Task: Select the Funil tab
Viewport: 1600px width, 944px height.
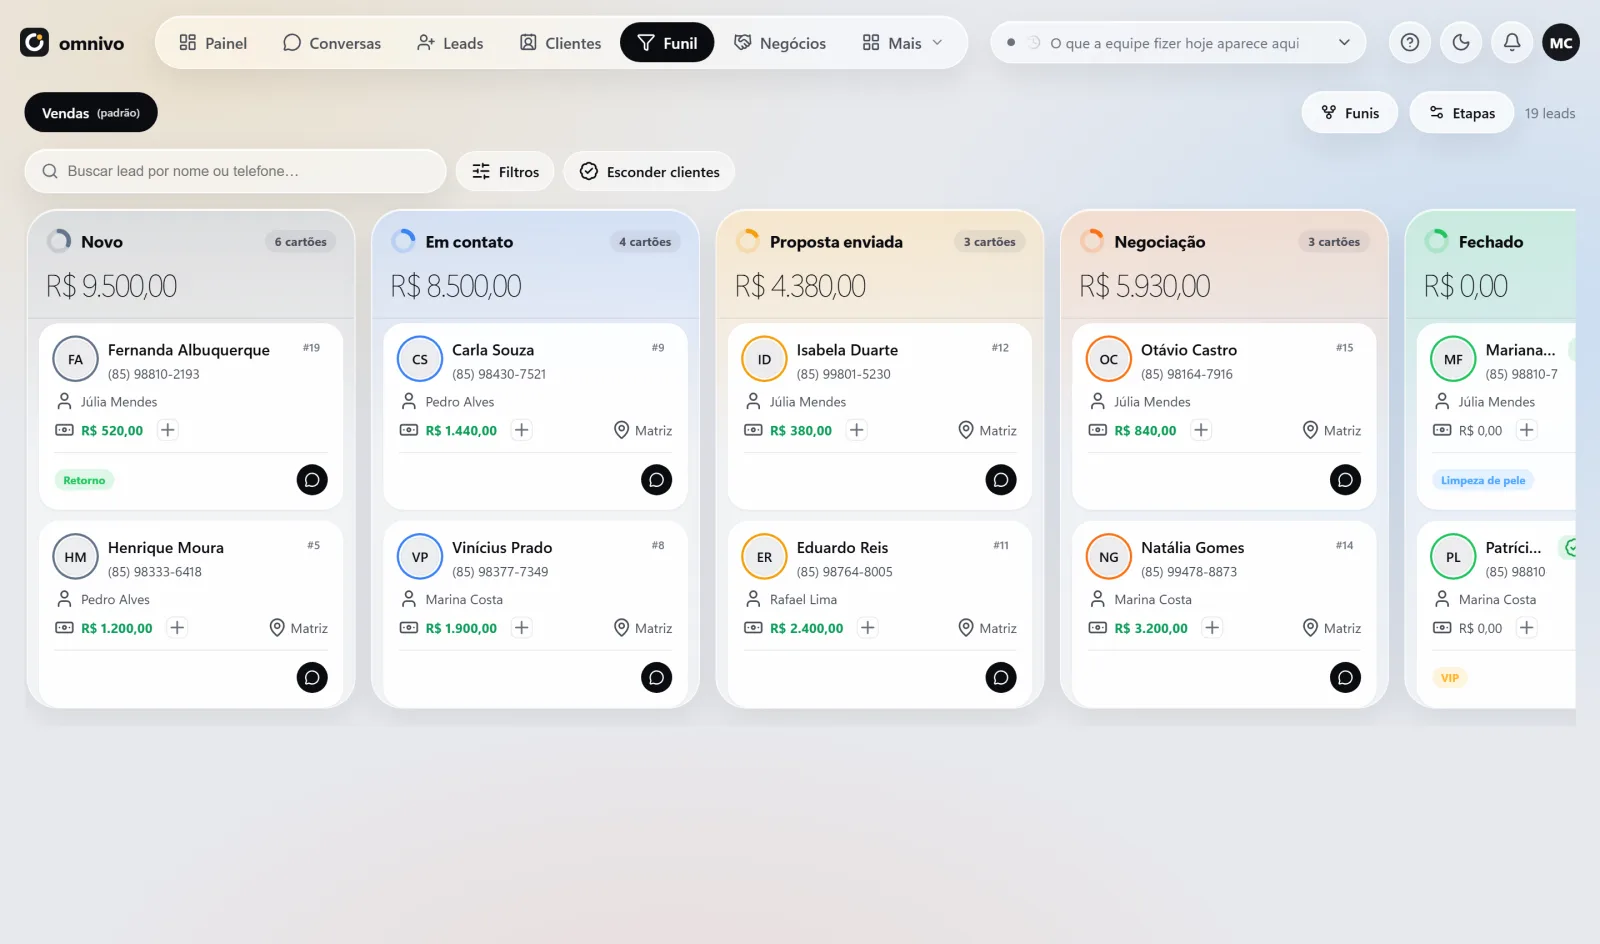Action: tap(667, 43)
